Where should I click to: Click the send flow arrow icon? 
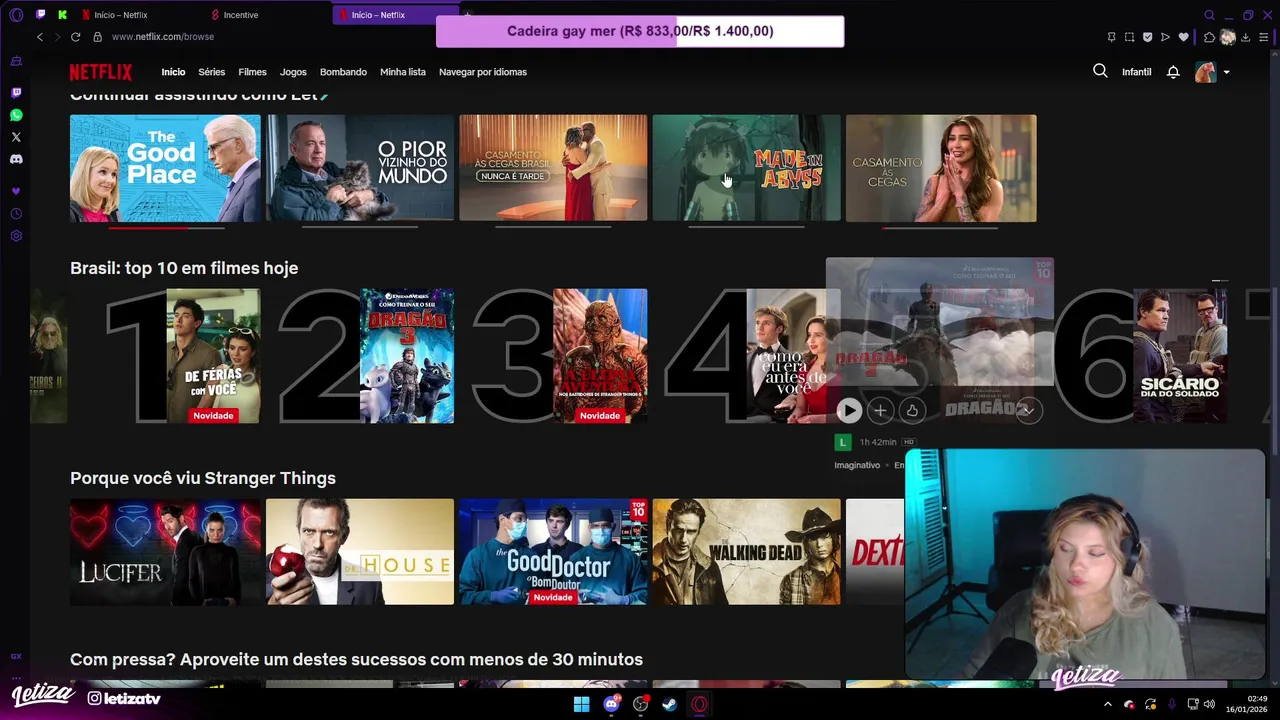pyautogui.click(x=1165, y=37)
